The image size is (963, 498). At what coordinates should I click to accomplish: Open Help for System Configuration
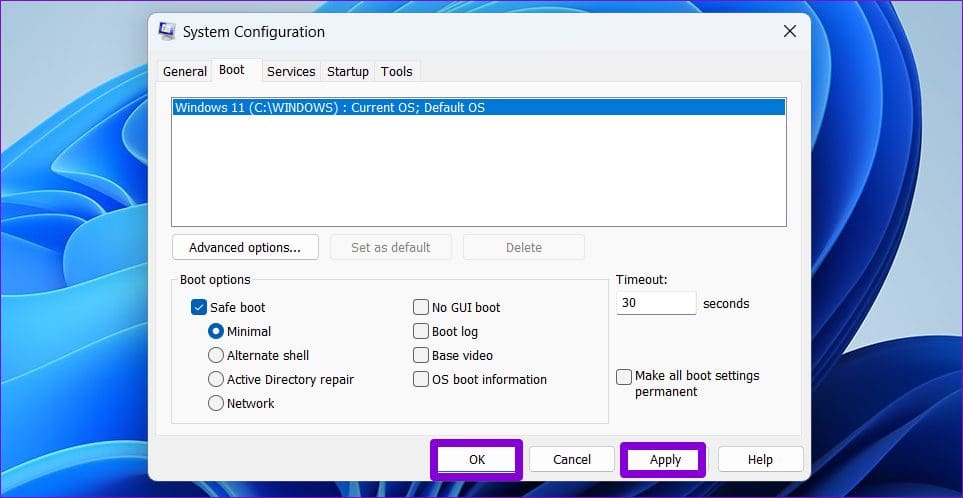coord(760,459)
